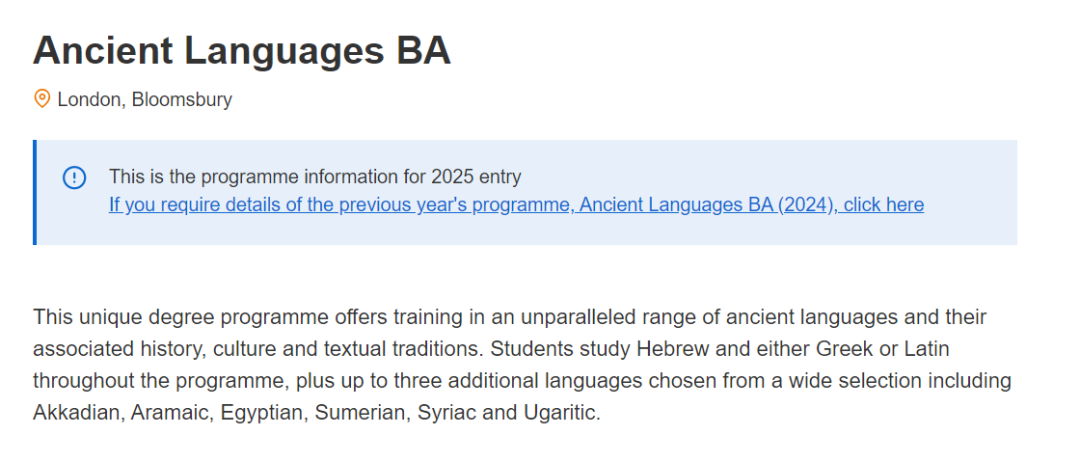Viewport: 1080px width, 462px height.
Task: Click the blue info circle icon
Action: [74, 178]
